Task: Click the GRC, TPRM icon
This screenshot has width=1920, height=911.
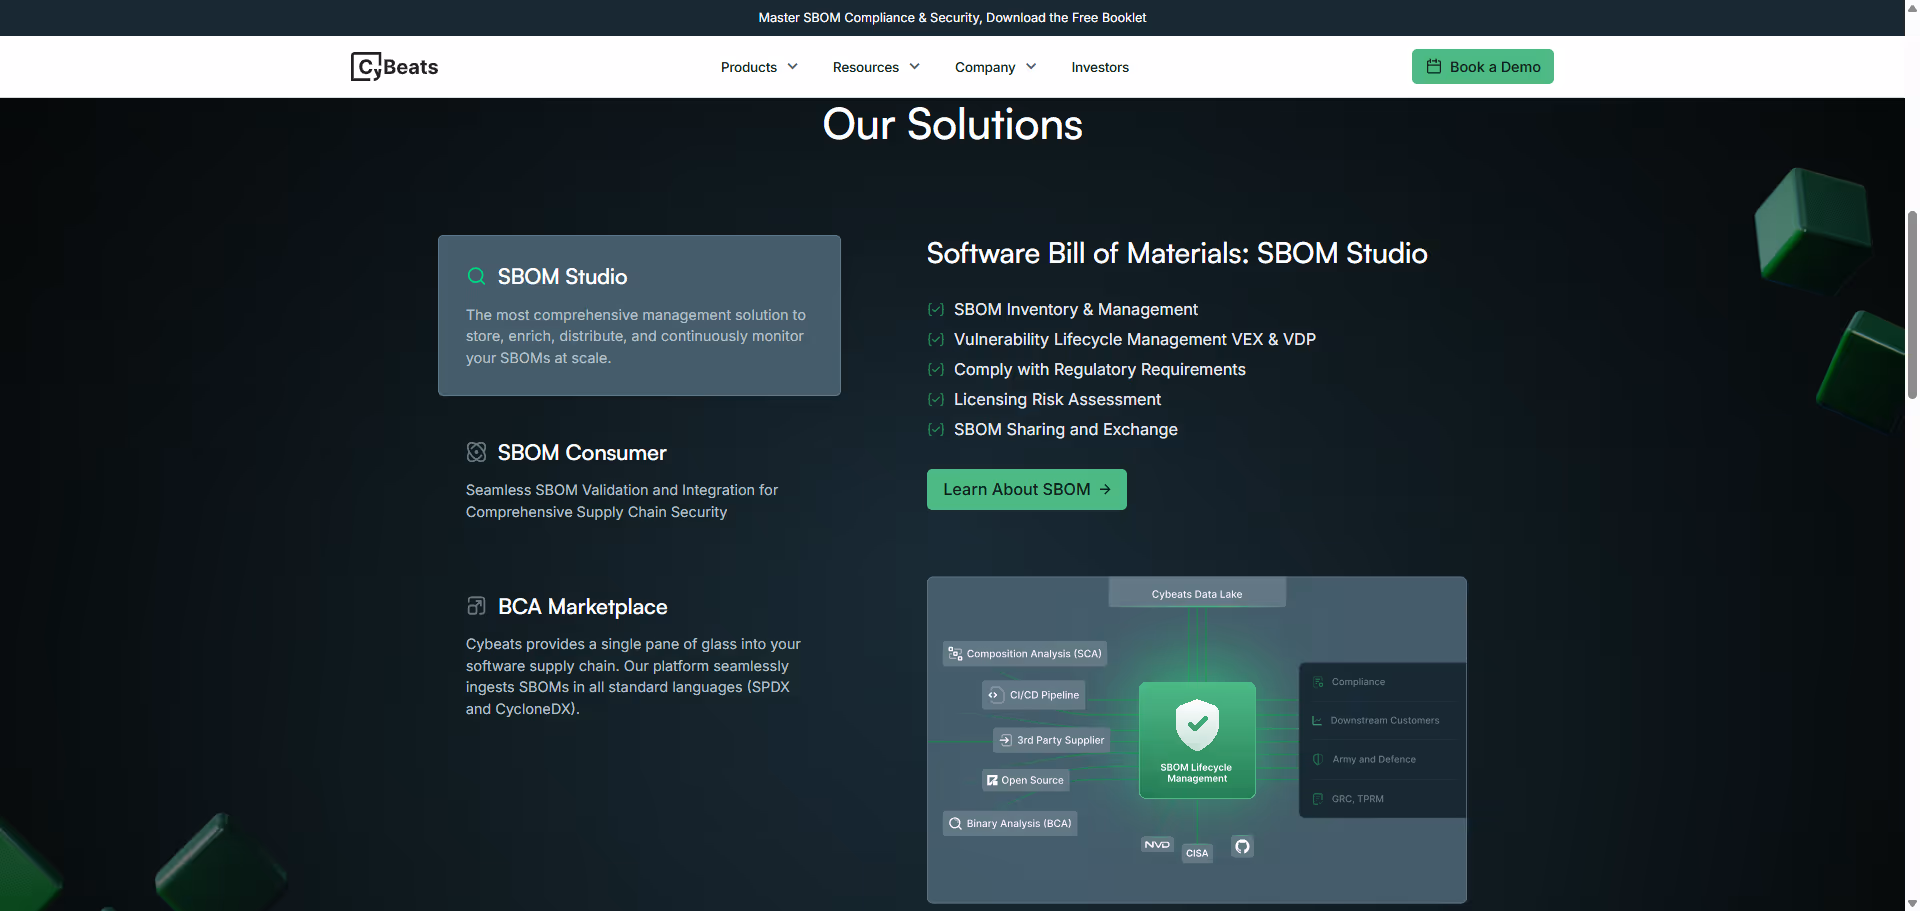Action: pos(1318,799)
